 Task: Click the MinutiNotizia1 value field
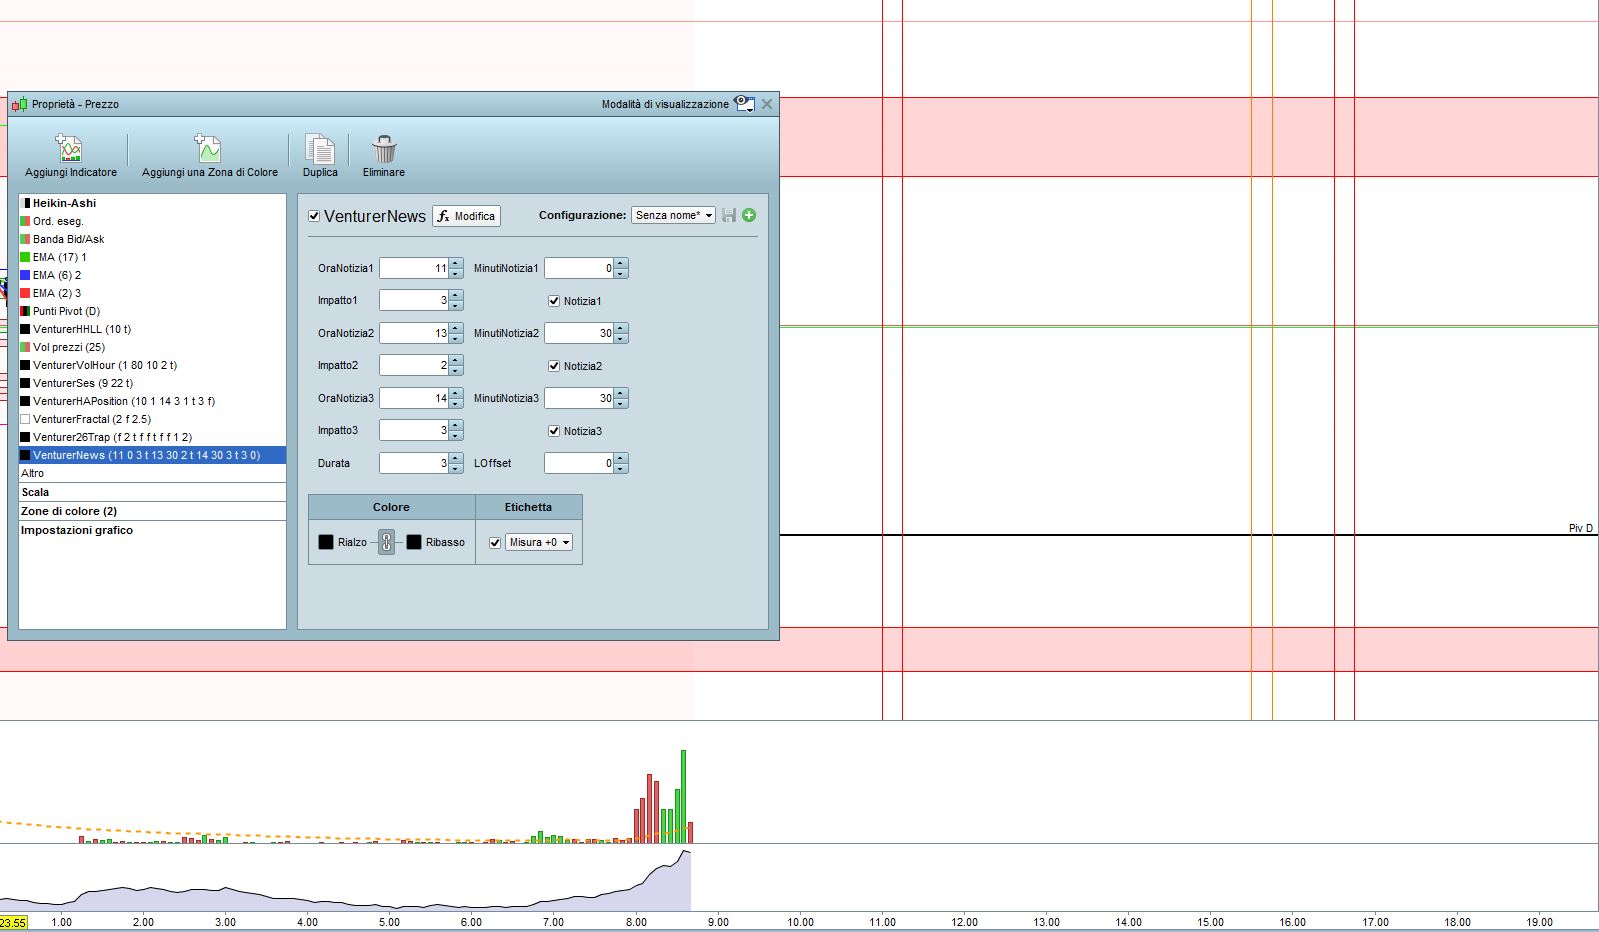click(x=579, y=268)
